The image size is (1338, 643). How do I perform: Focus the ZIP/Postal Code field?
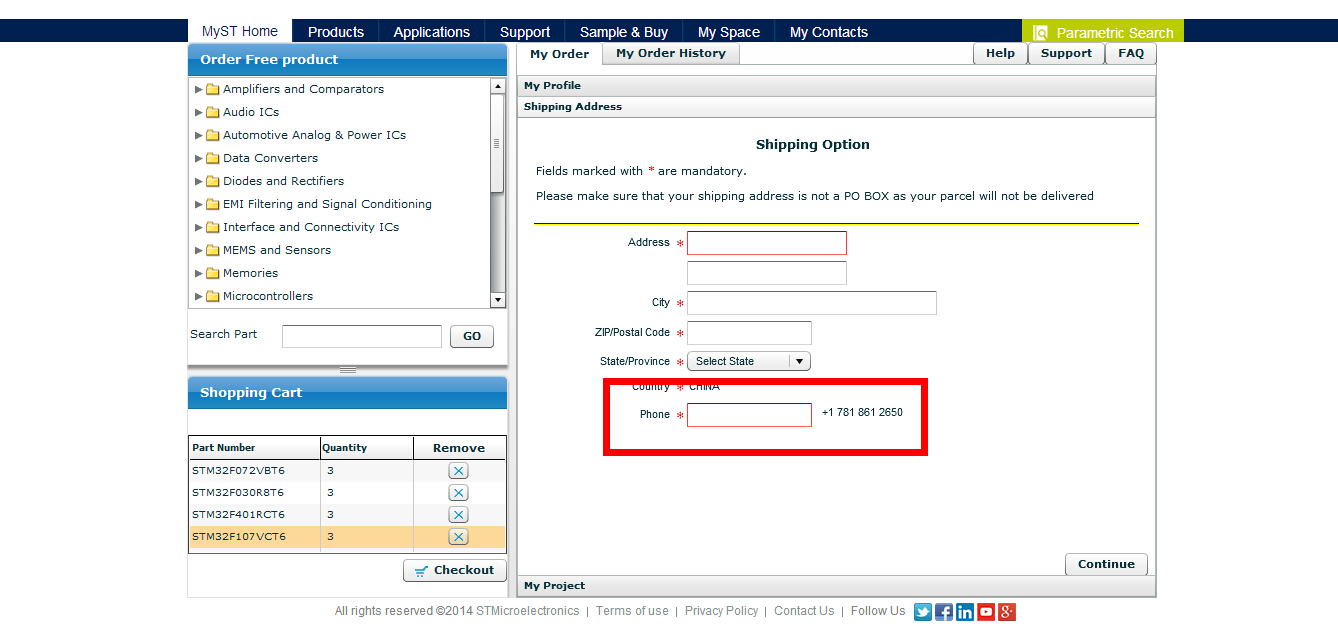[x=749, y=333]
